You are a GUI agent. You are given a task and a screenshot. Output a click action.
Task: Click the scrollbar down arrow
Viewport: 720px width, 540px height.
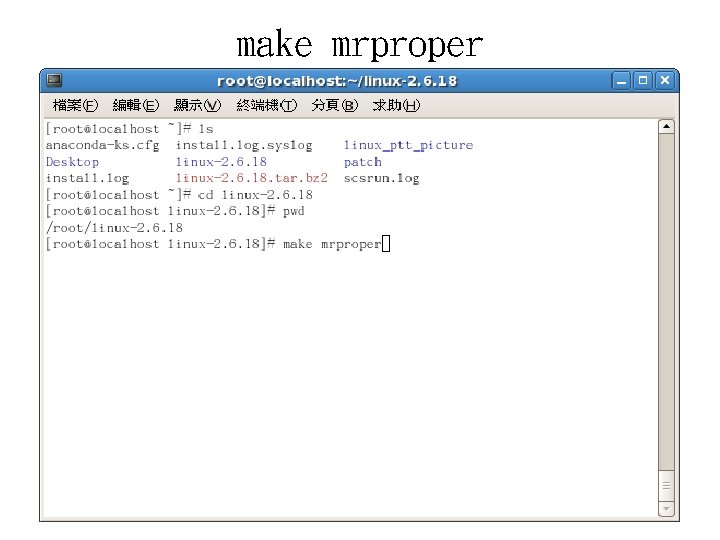pos(666,509)
